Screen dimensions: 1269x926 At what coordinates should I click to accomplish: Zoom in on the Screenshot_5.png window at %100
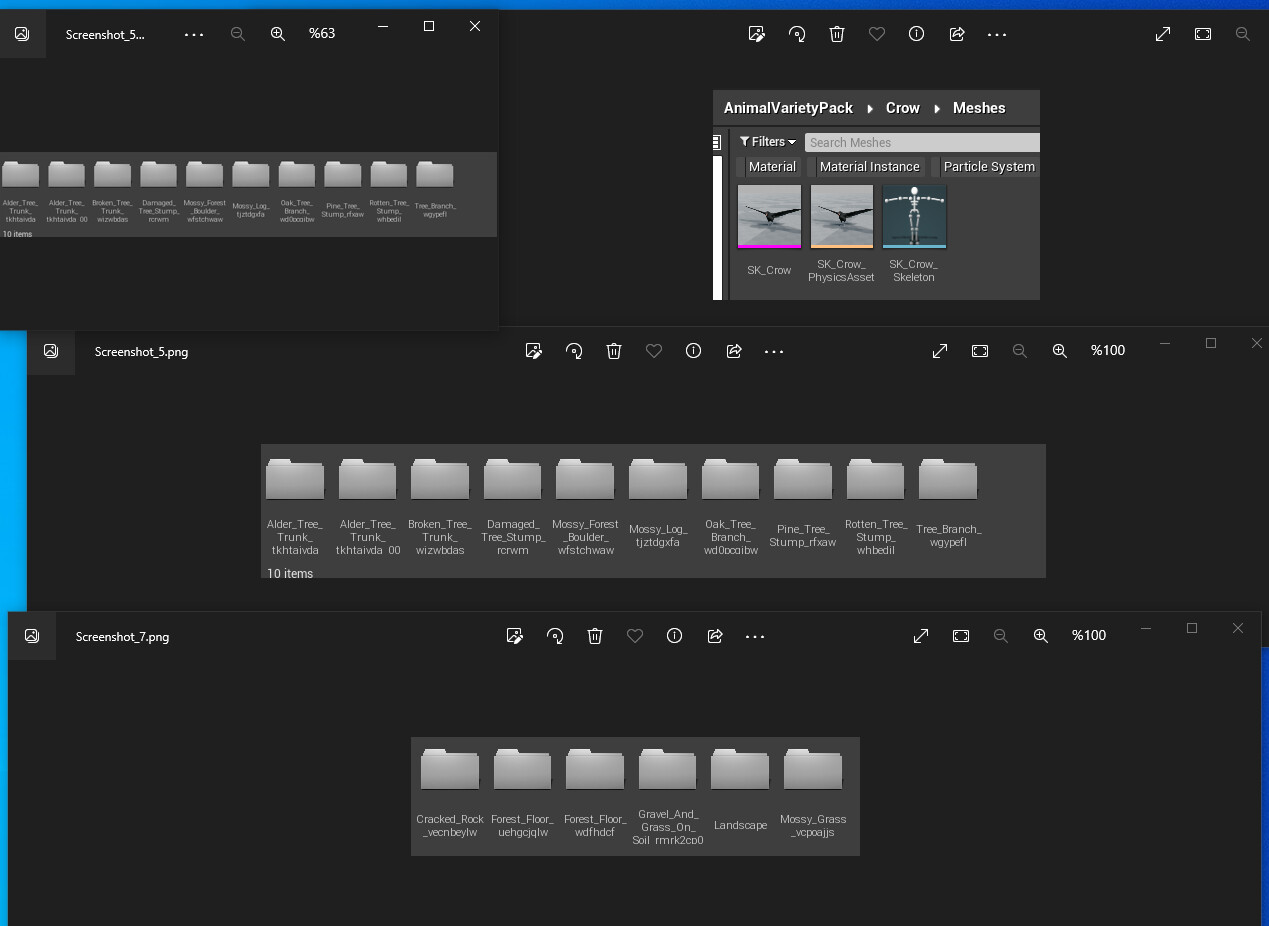(x=1060, y=351)
